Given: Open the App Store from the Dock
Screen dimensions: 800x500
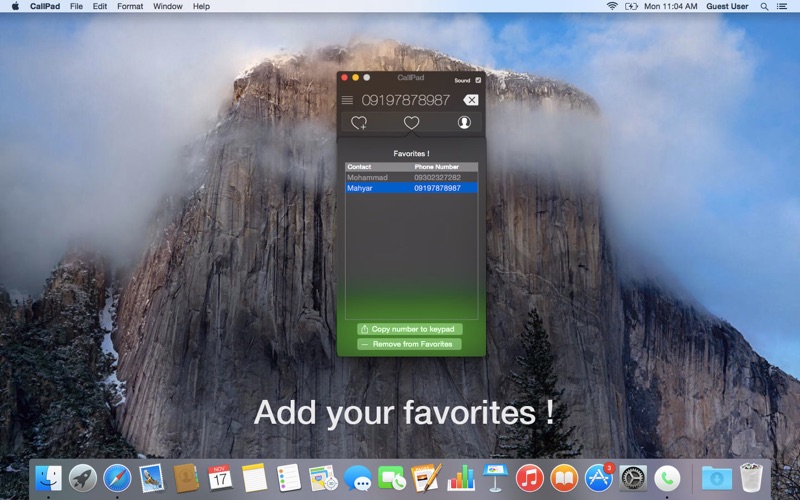Looking at the screenshot, I should click(598, 478).
